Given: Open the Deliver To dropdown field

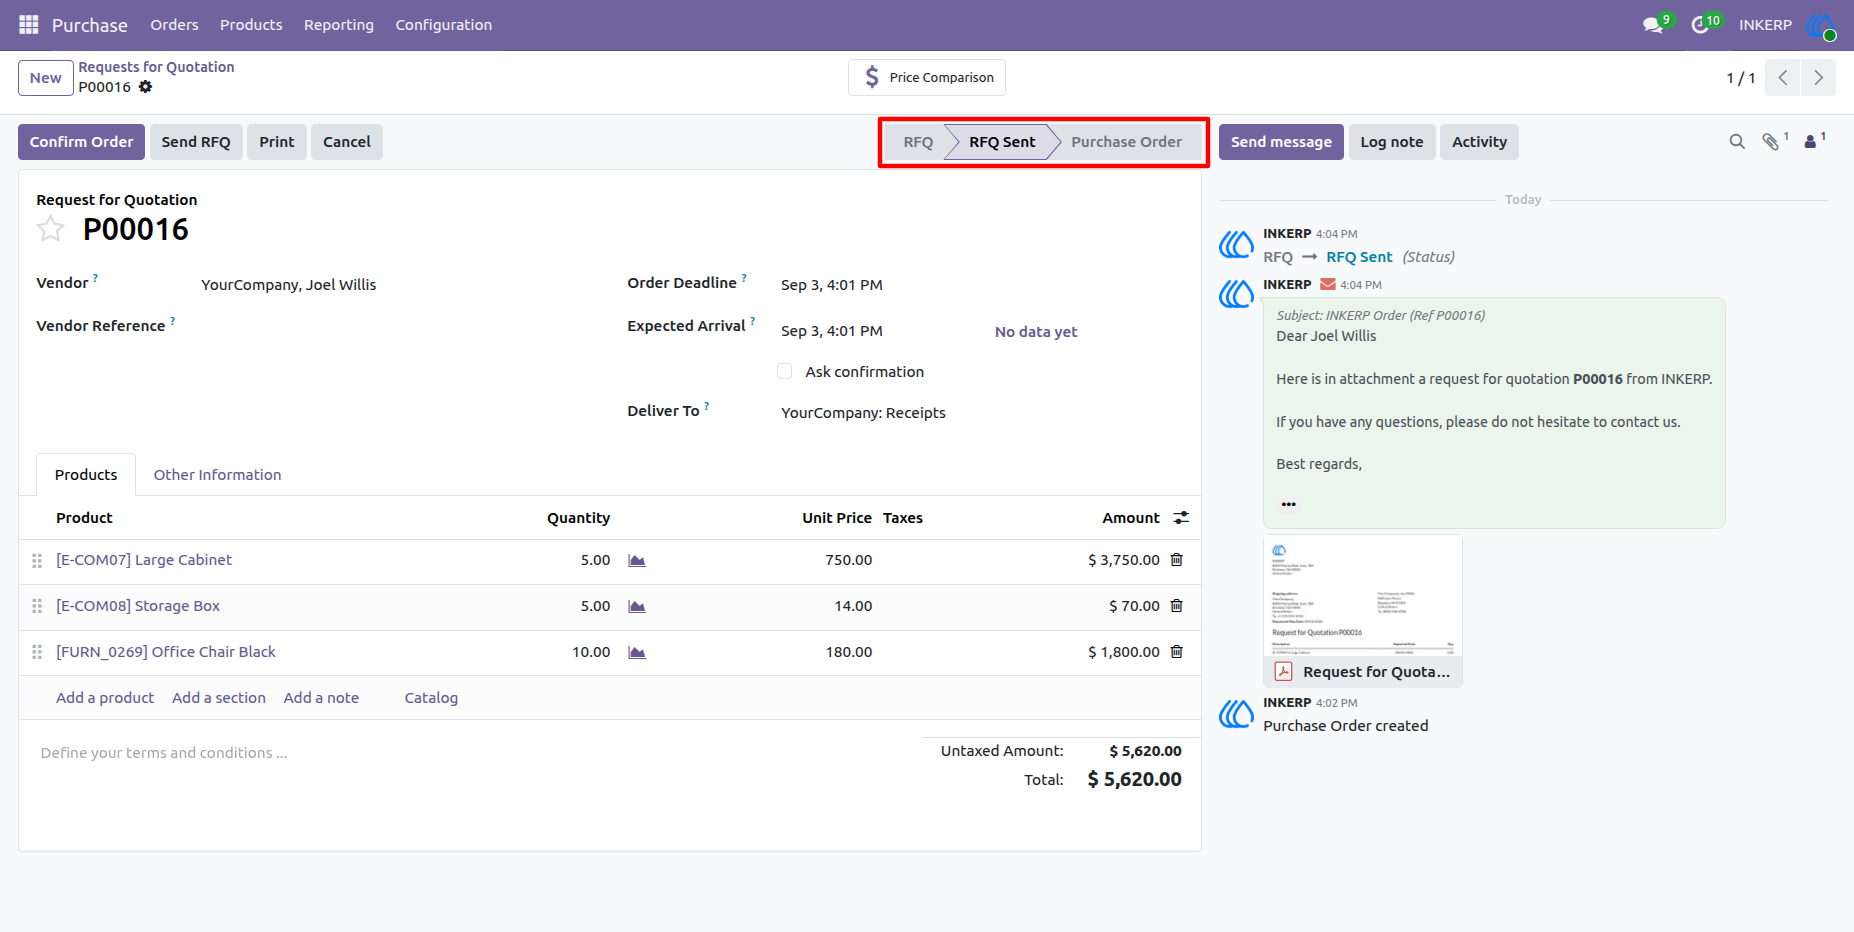Looking at the screenshot, I should click(x=980, y=413).
